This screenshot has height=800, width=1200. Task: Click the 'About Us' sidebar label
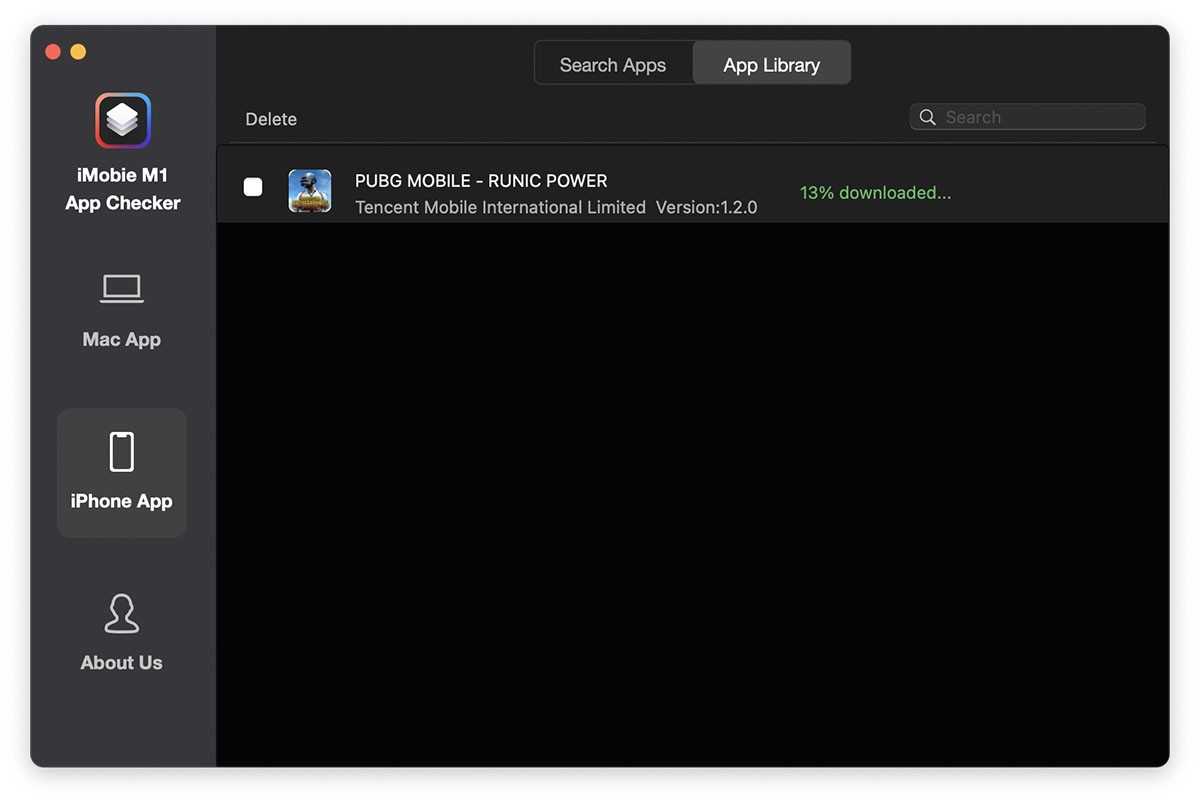coord(122,662)
